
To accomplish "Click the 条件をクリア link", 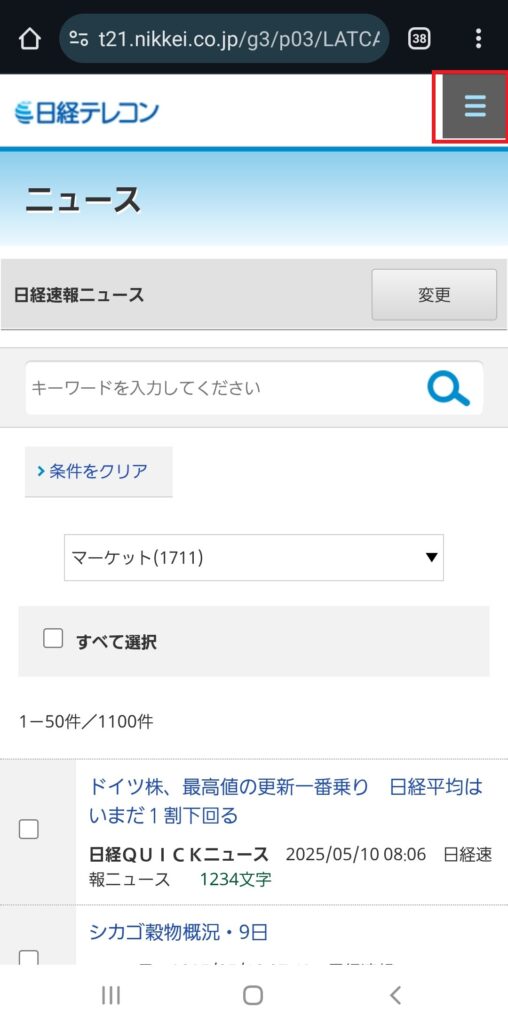I will [99, 472].
